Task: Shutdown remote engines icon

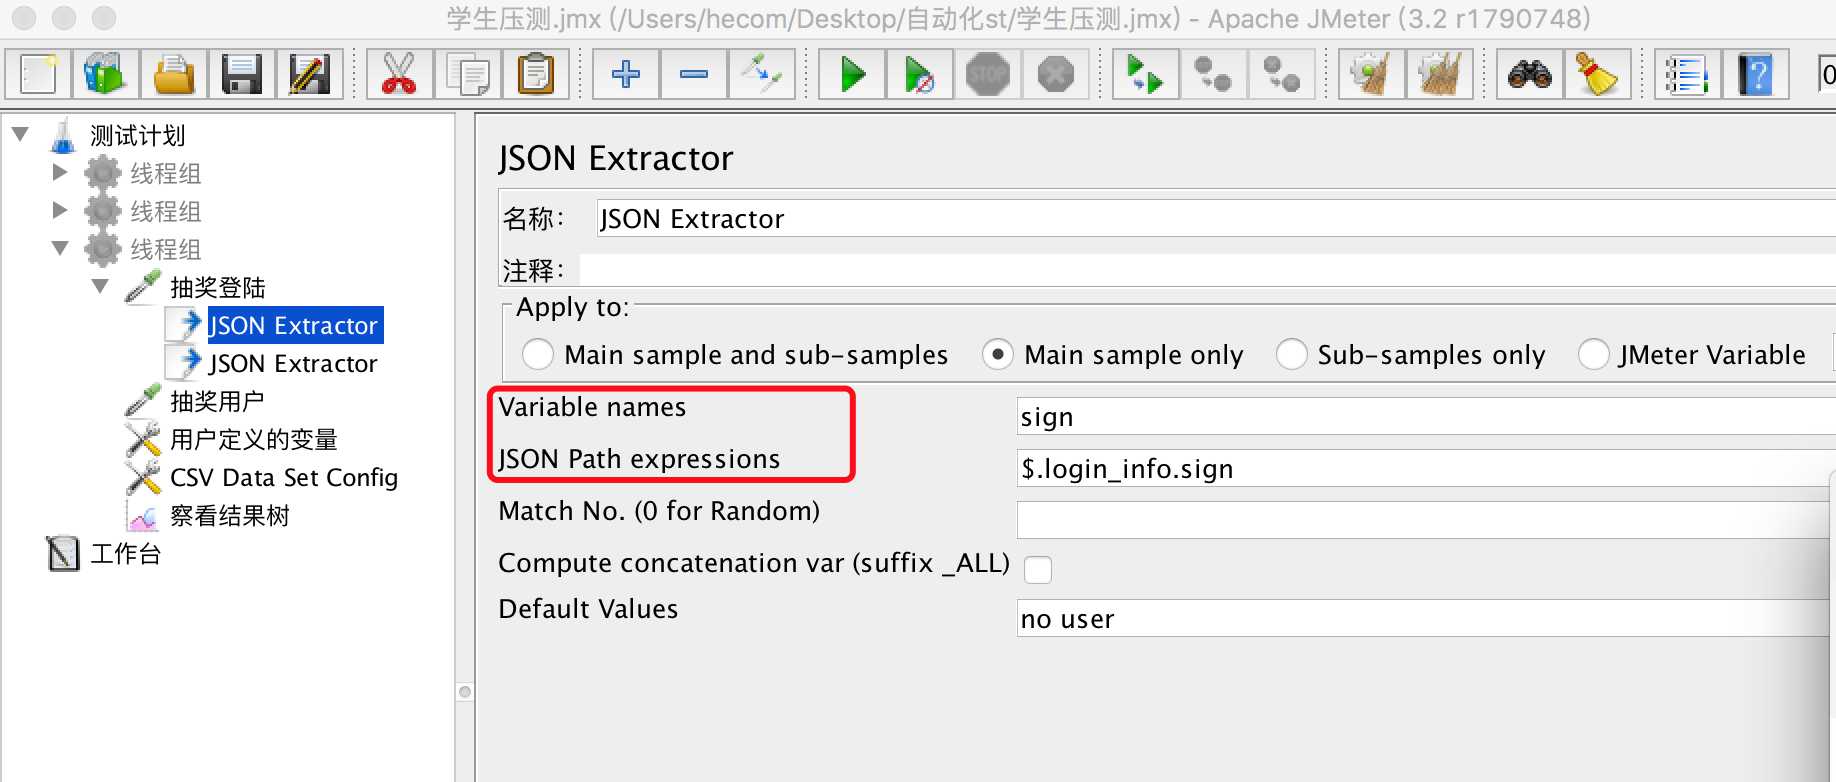Action: pyautogui.click(x=1282, y=74)
